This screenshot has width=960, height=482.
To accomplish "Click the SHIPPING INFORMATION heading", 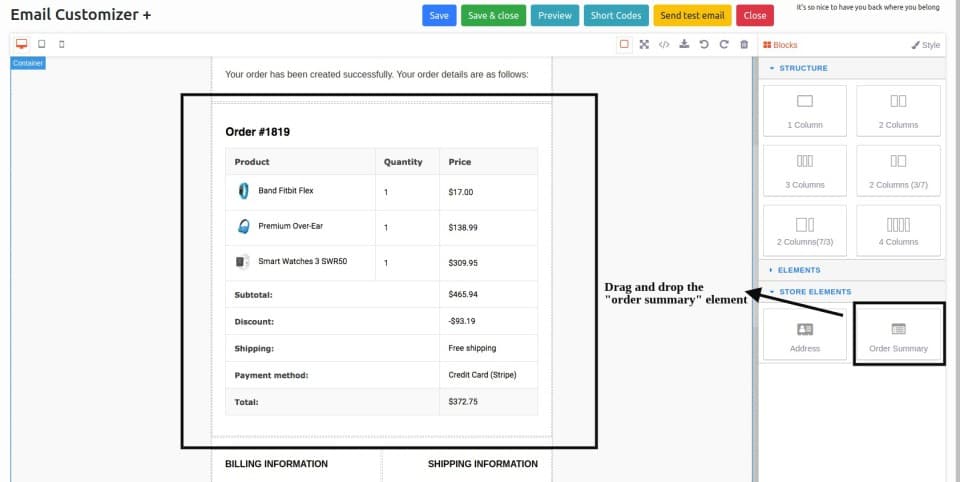I will (x=482, y=464).
